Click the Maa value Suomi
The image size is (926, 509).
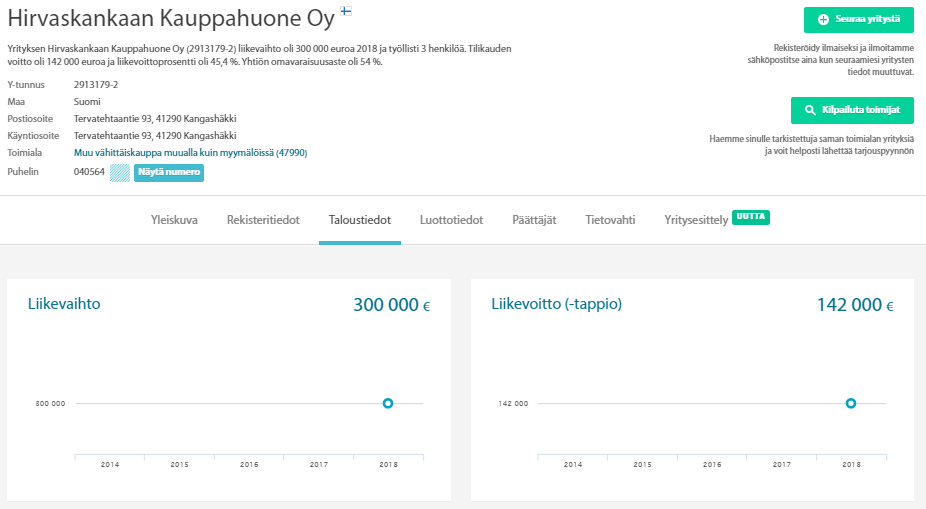pos(87,102)
